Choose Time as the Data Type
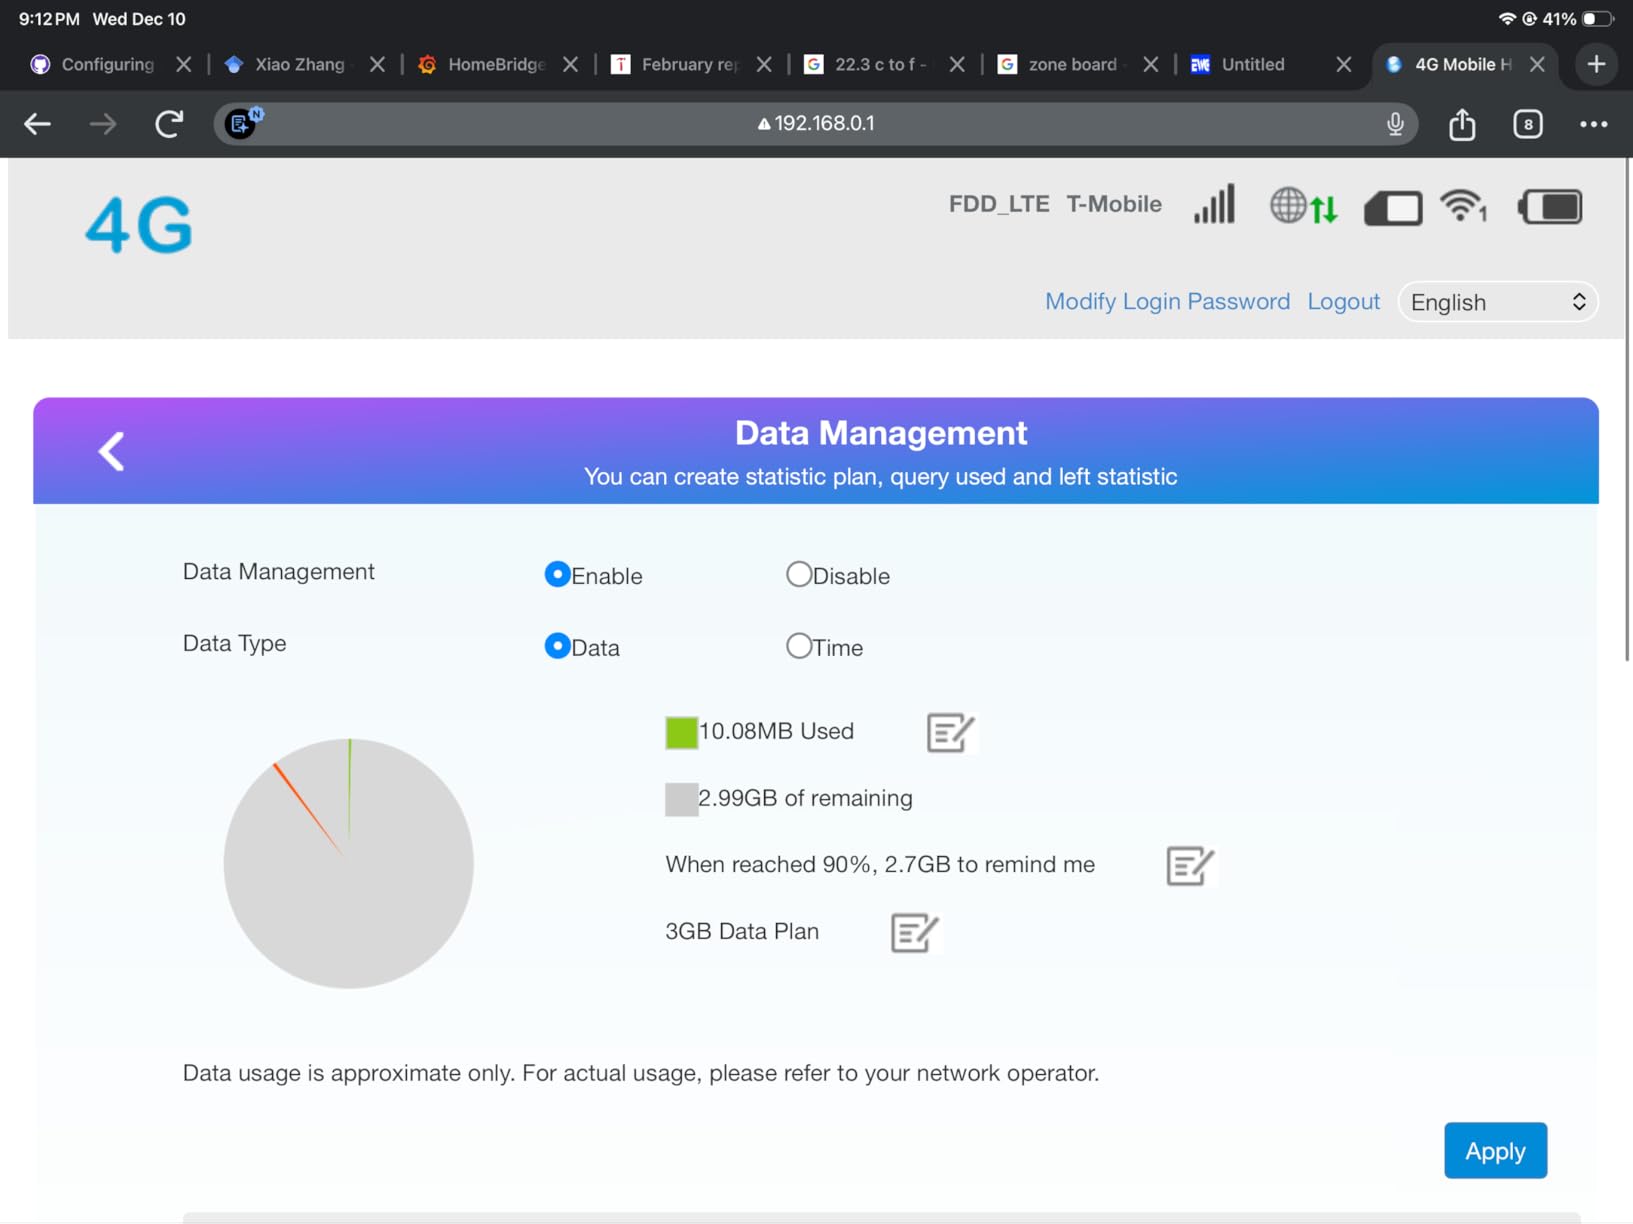The height and width of the screenshot is (1224, 1633). 798,646
